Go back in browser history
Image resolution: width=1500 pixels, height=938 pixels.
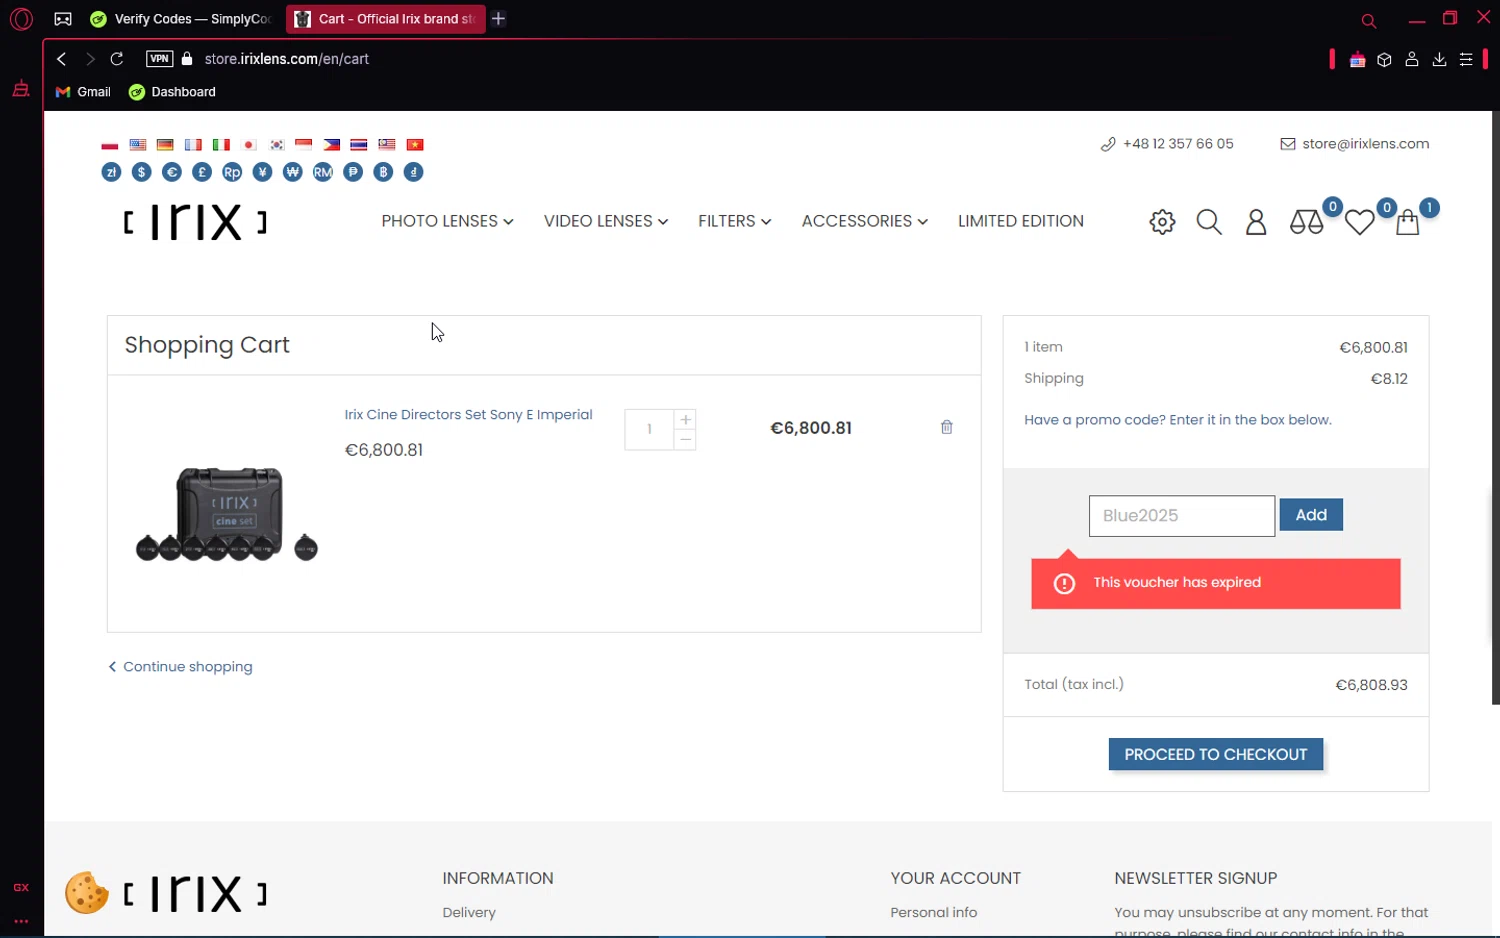(62, 59)
